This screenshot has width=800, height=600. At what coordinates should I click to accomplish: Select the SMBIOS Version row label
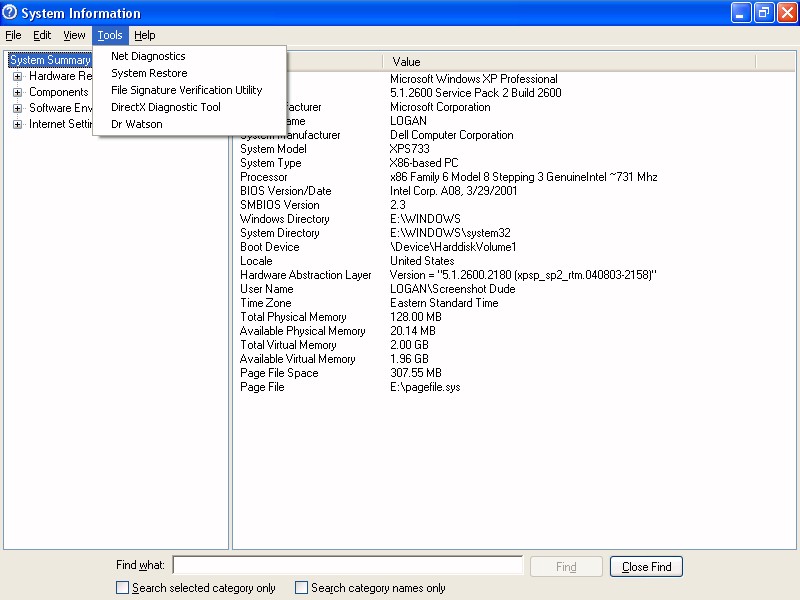pos(280,205)
